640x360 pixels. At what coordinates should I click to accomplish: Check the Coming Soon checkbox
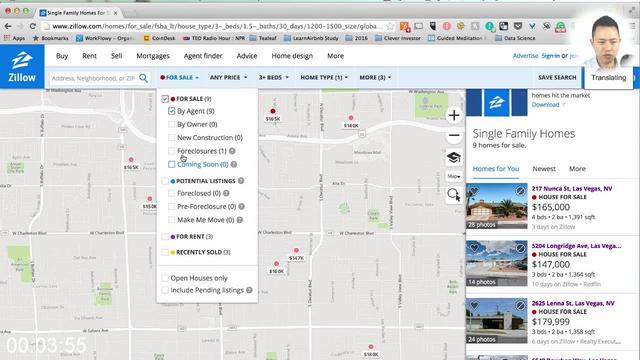coord(171,164)
